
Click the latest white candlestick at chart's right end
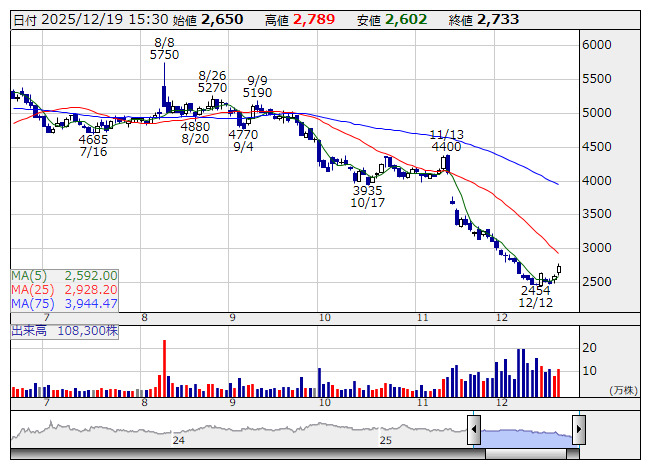coord(559,269)
